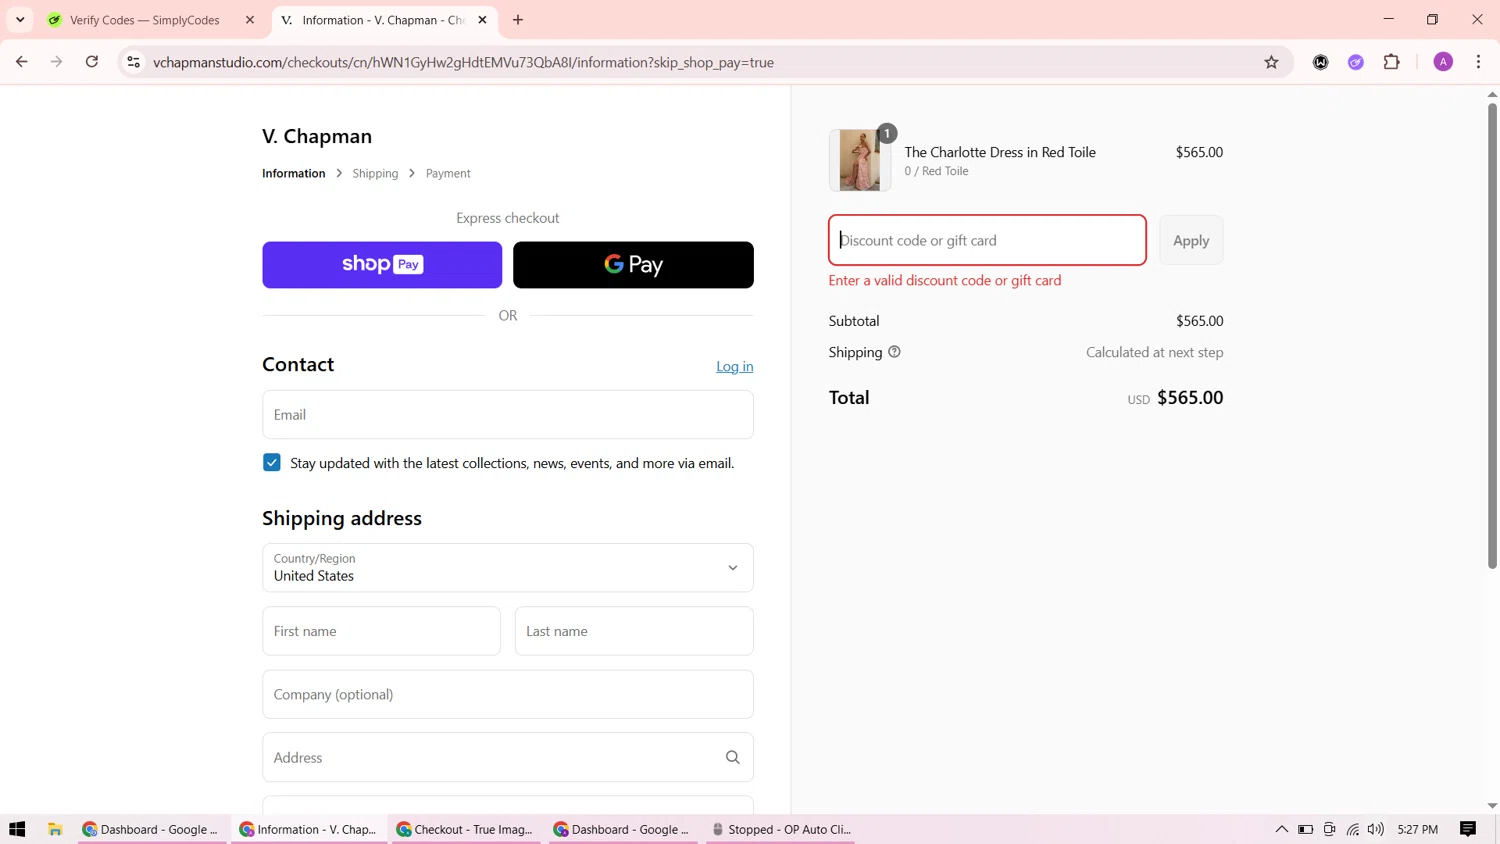
Task: Follow the Log in link
Action: [x=734, y=366]
